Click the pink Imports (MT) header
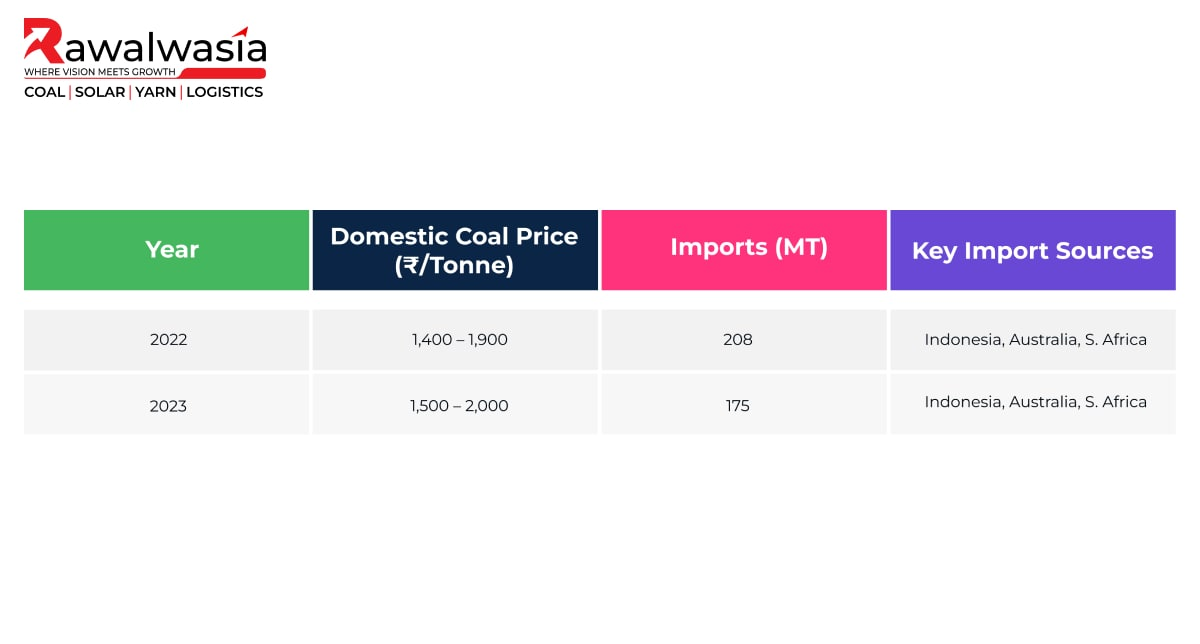The image size is (1200, 644). (x=744, y=250)
